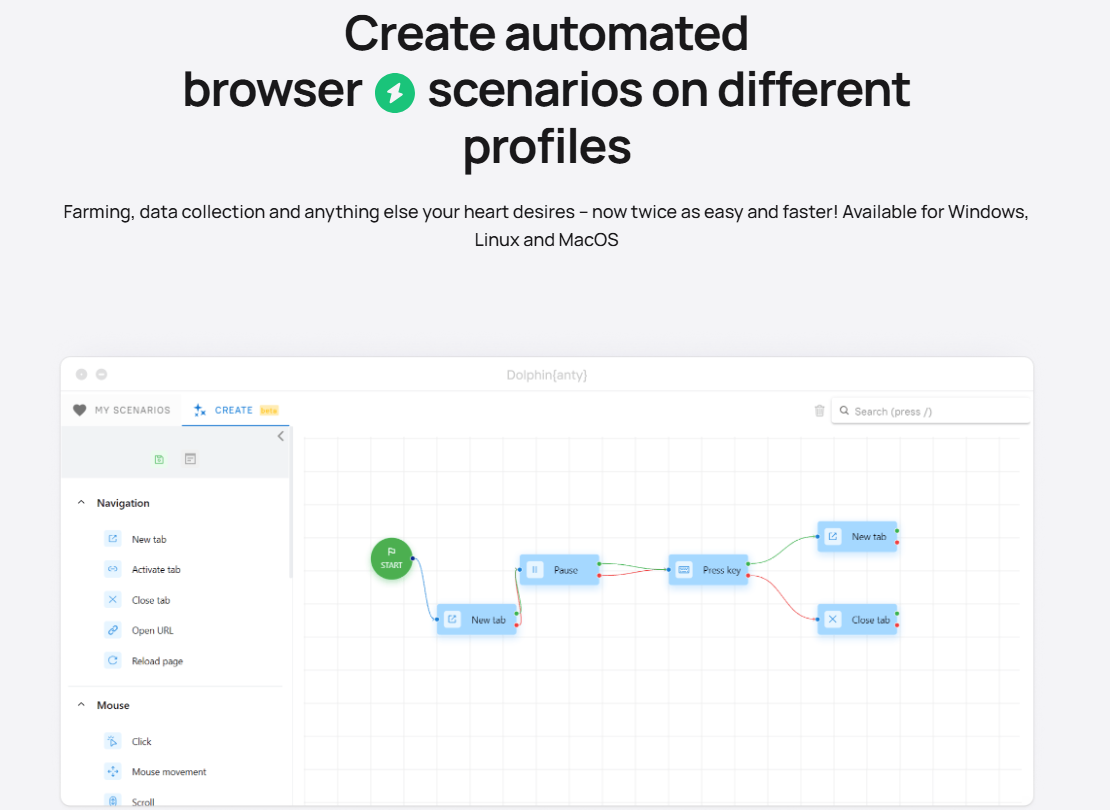Click the gray template icon beside save
The image size is (1110, 810).
coord(190,460)
